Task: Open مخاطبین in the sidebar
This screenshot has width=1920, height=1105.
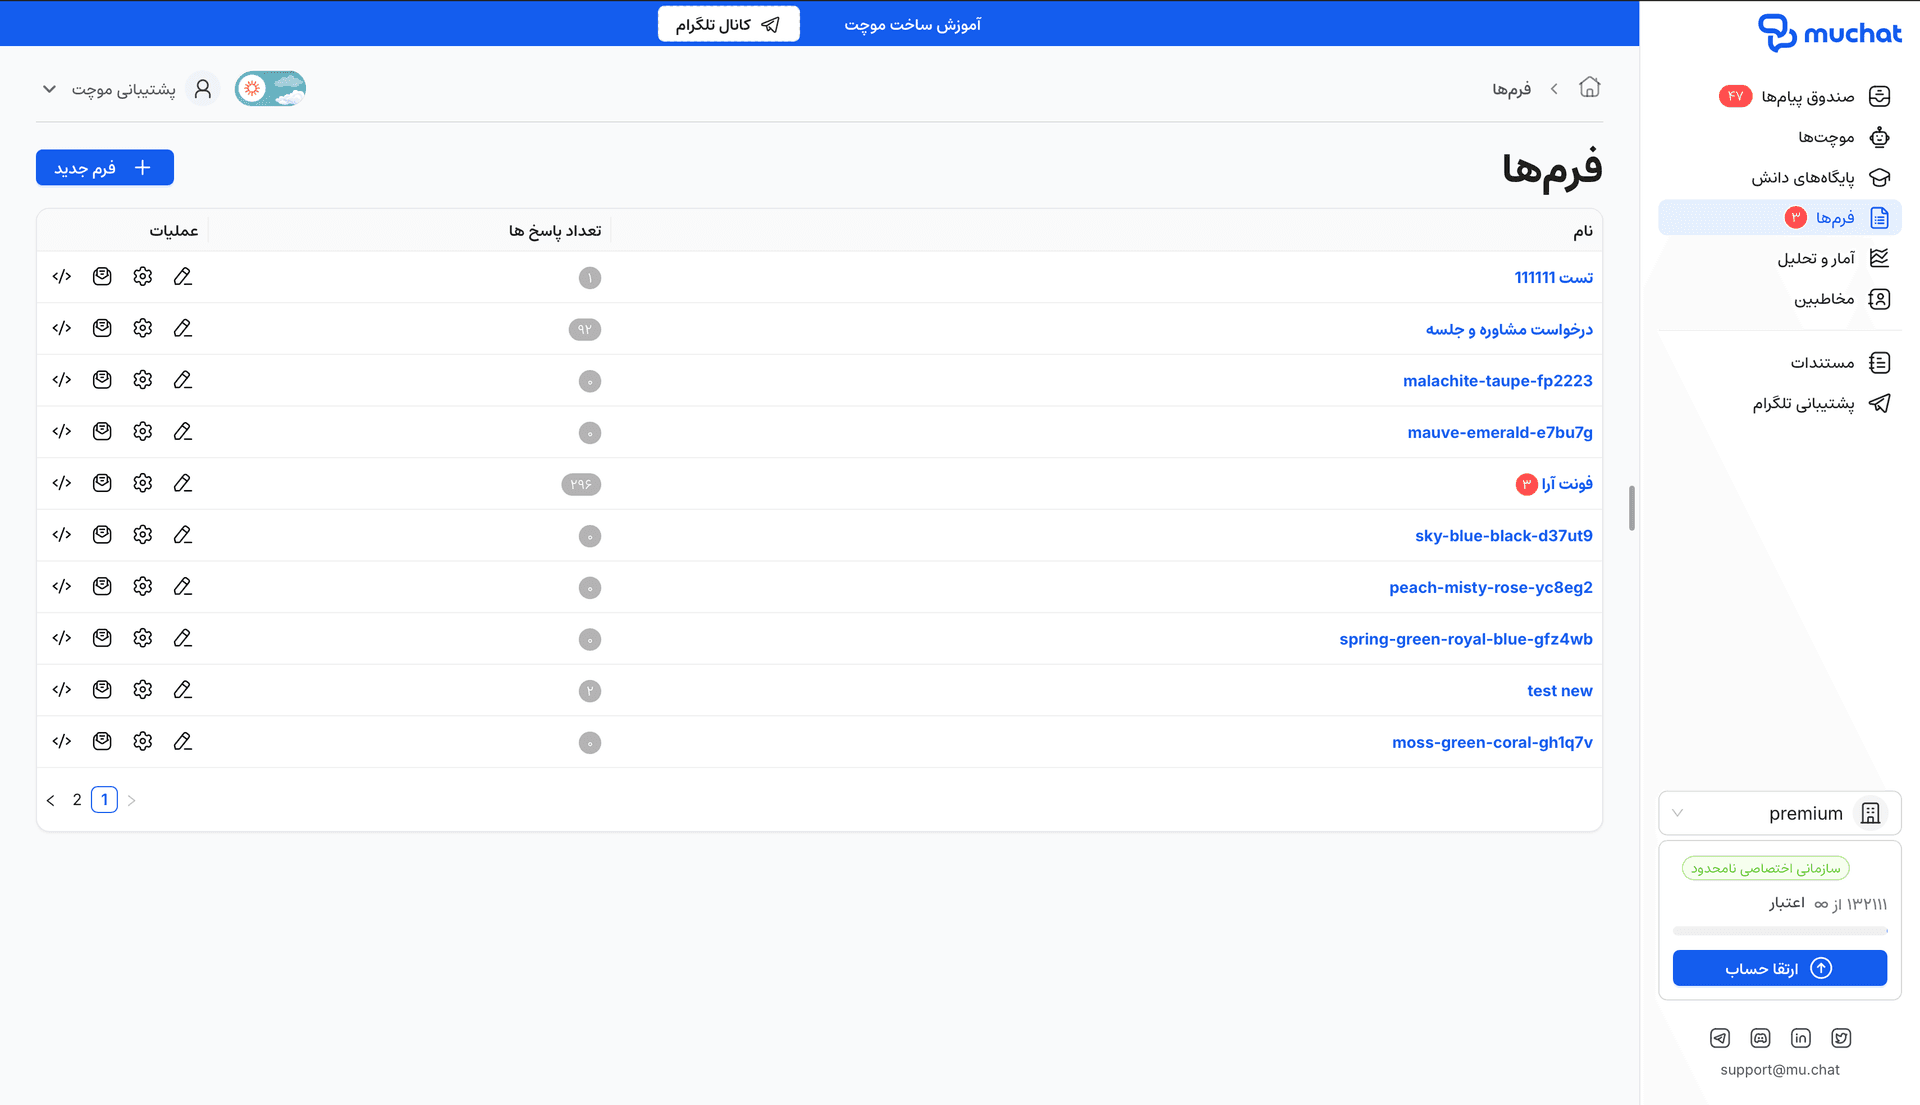Action: [x=1779, y=299]
